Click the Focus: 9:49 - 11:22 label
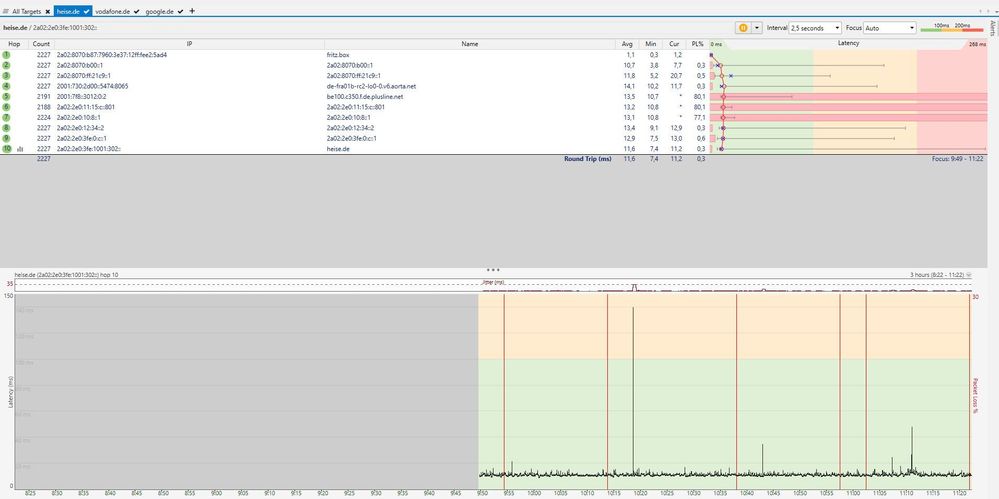Screen dimensions: 999x499 pyautogui.click(x=958, y=159)
